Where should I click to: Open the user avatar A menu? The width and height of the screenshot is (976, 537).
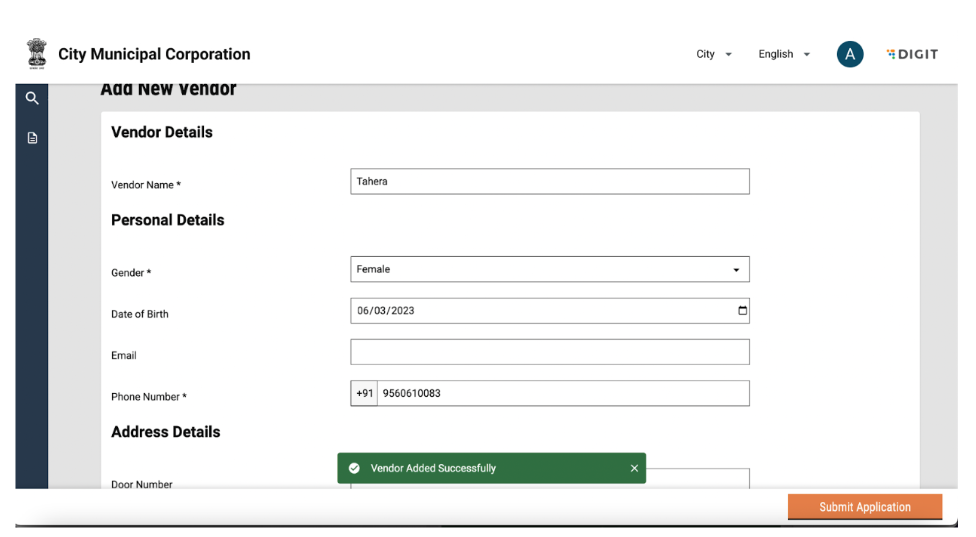click(x=849, y=54)
